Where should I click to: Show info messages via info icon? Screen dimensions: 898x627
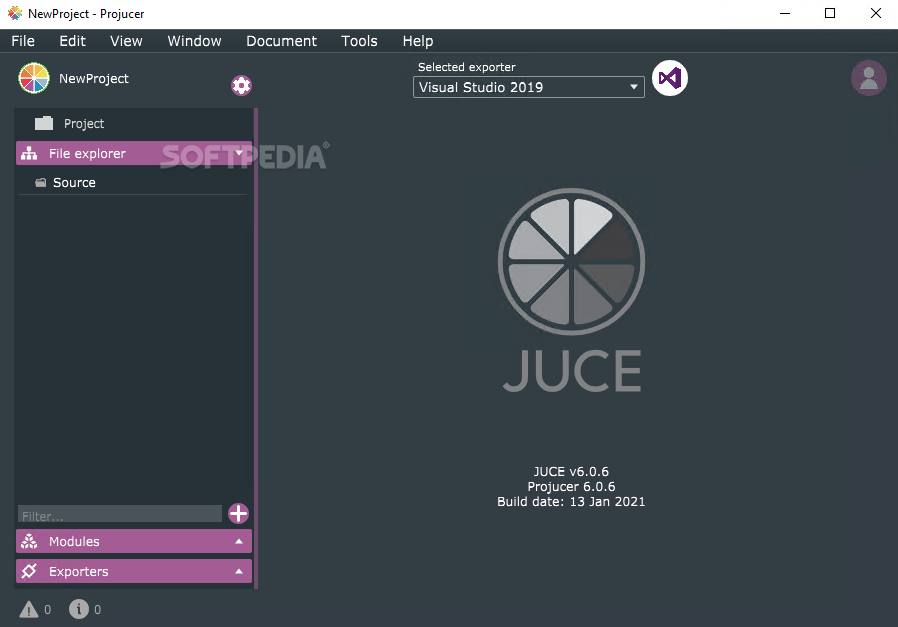(x=79, y=609)
